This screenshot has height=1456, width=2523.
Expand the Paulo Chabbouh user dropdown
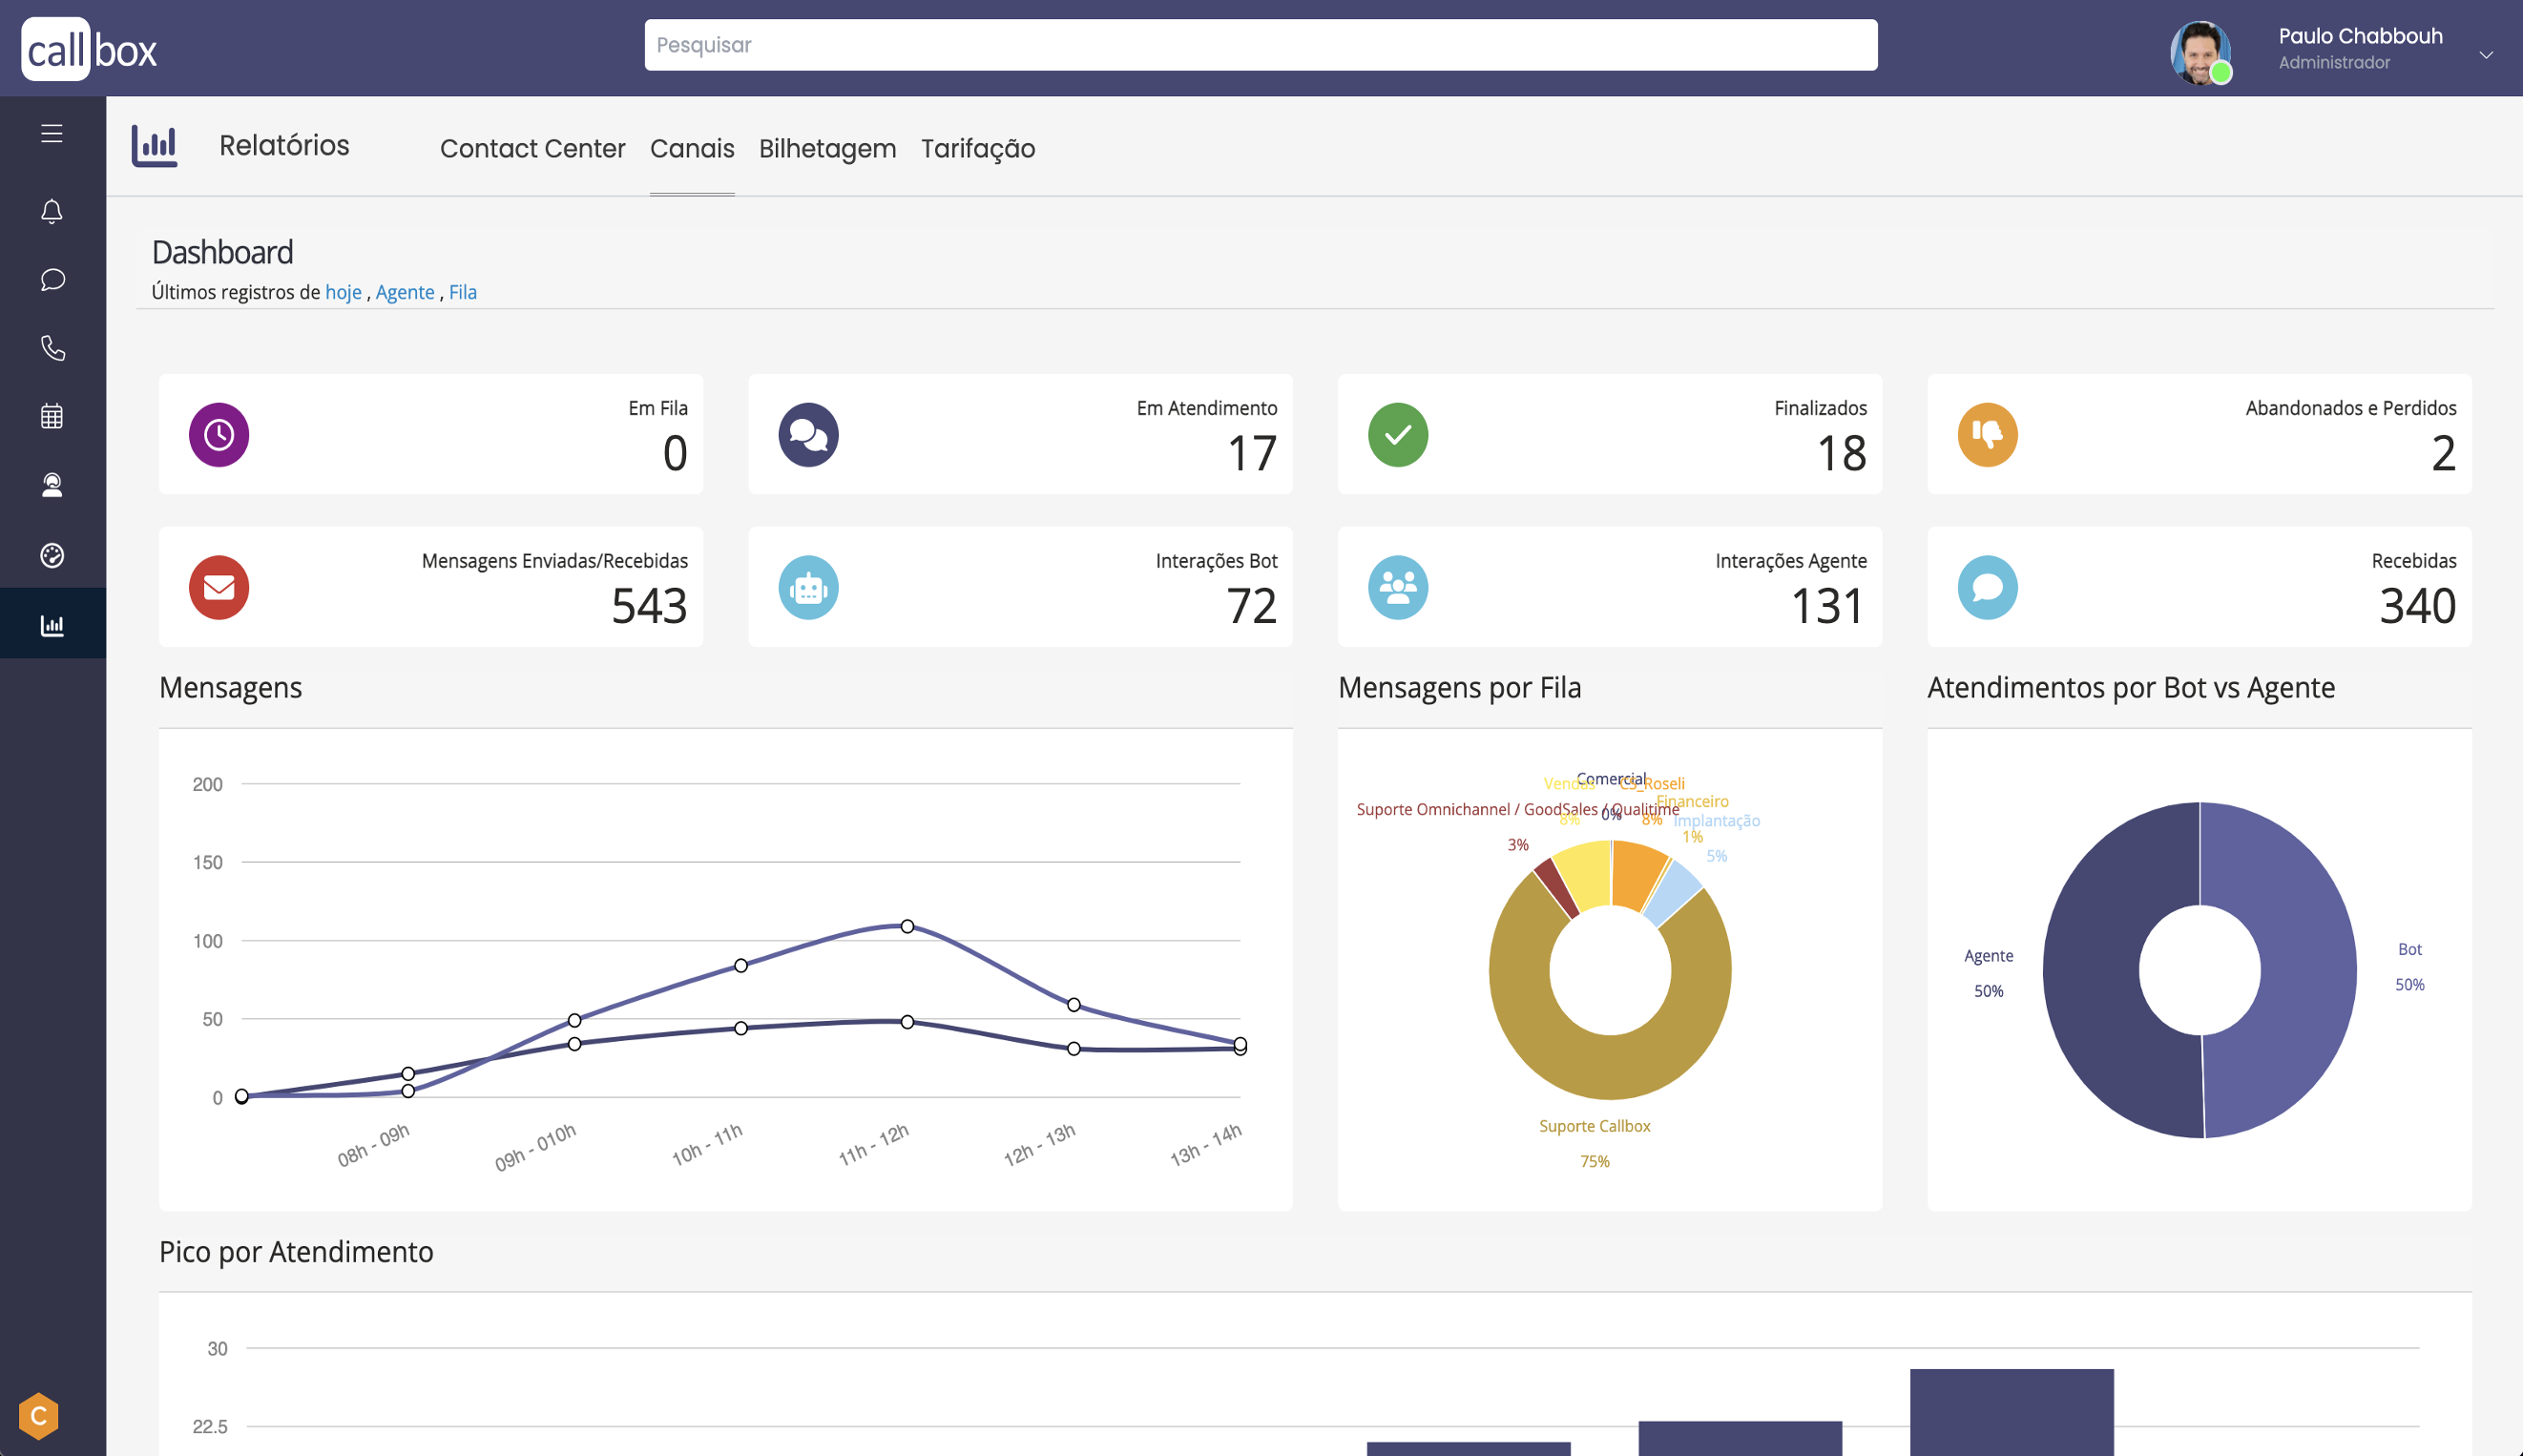pos(2485,55)
